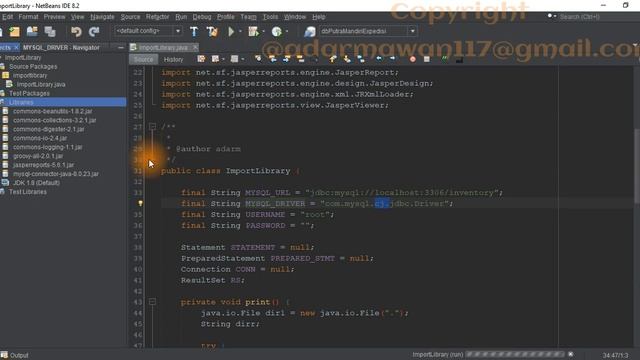
Task: Switch to Source view button
Action: tap(143, 60)
